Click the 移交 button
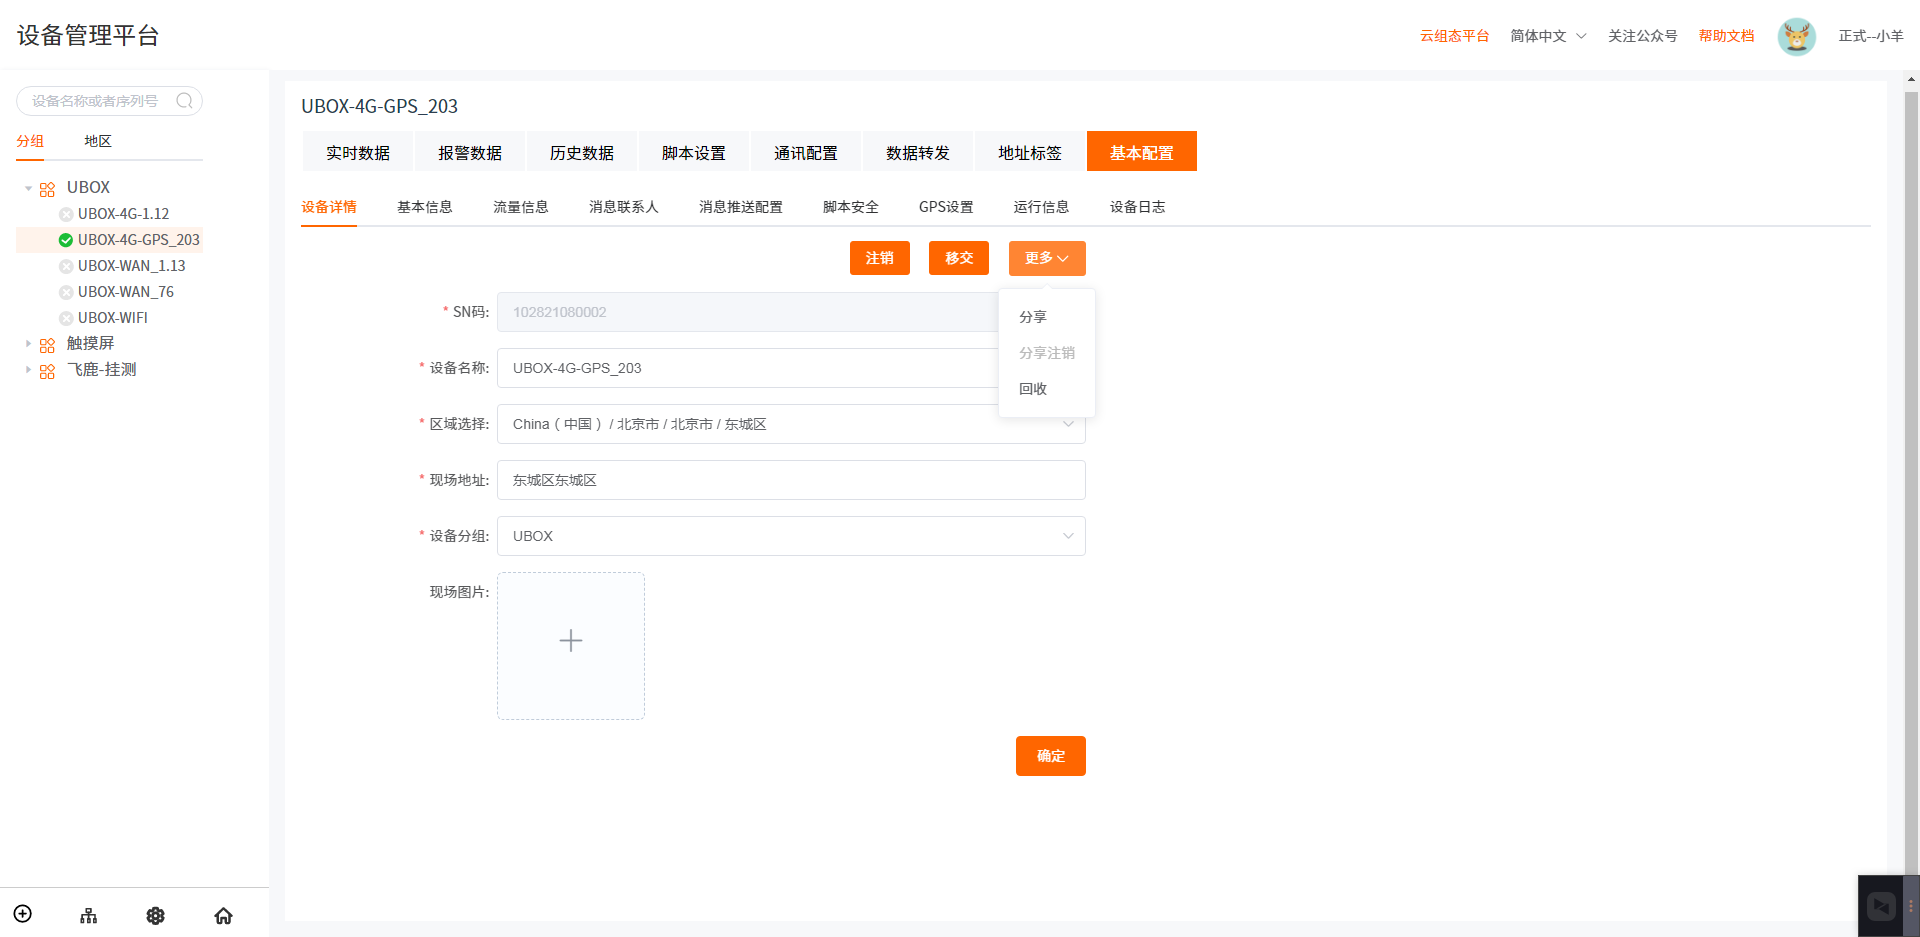 tap(959, 258)
